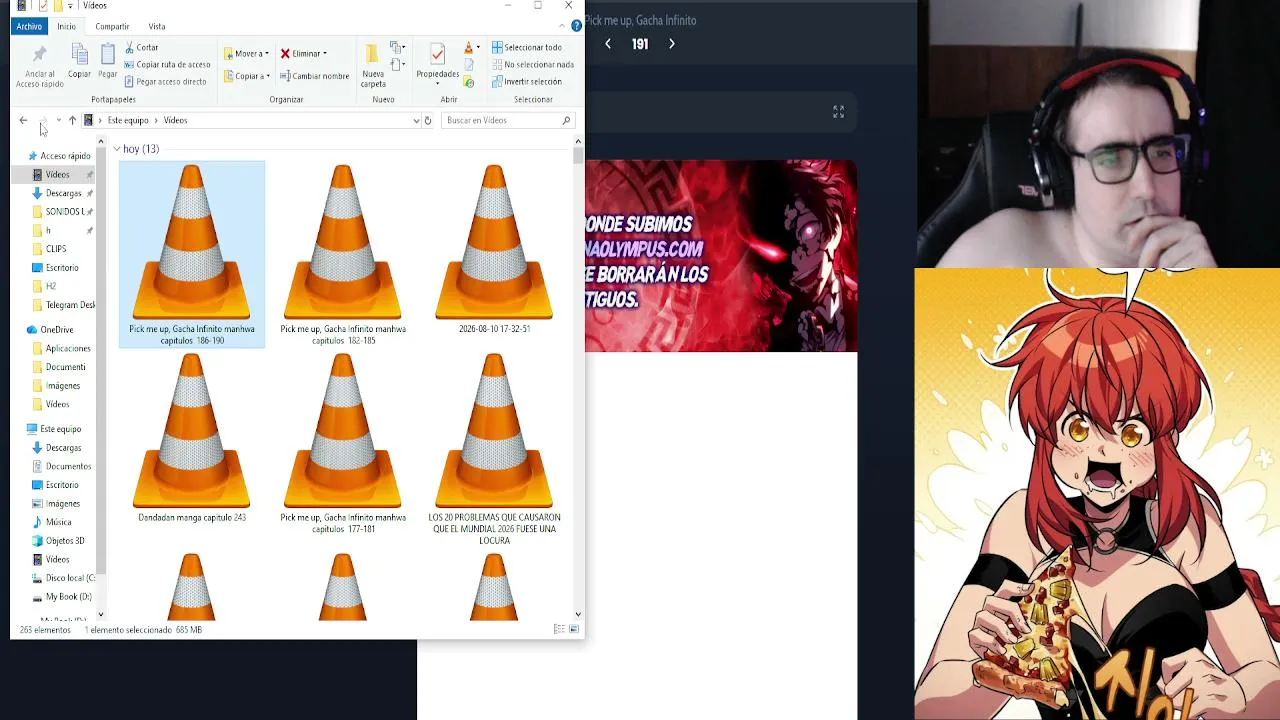Switch to large icons view in status bar

574,629
